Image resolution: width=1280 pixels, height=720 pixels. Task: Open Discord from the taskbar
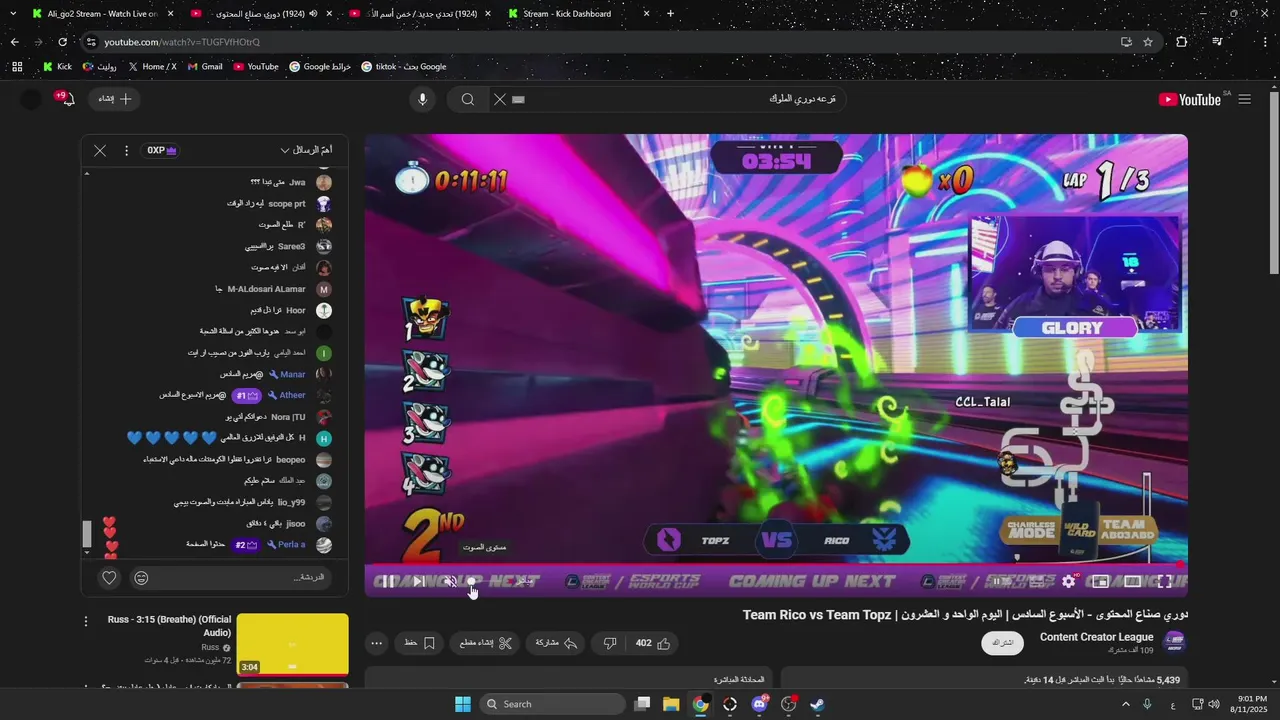click(x=759, y=704)
